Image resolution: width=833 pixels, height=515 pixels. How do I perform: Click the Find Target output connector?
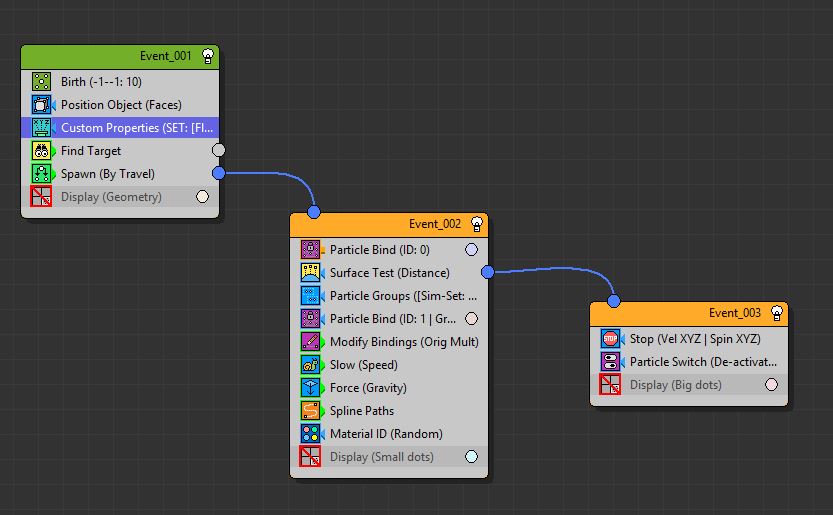tap(218, 150)
